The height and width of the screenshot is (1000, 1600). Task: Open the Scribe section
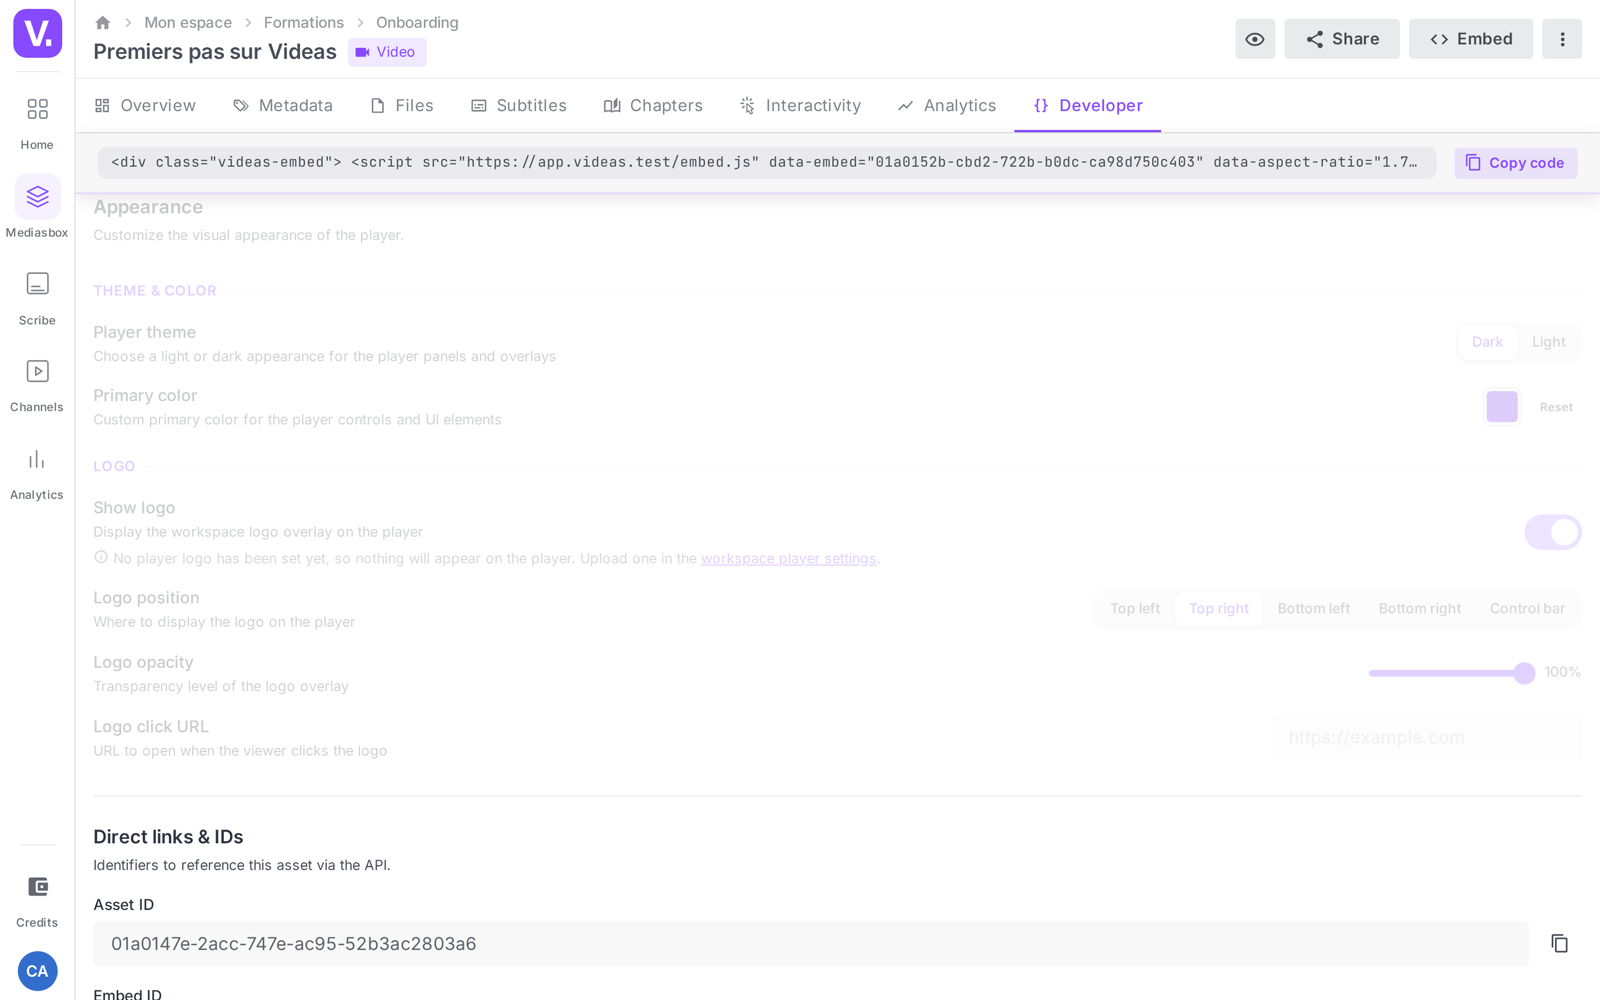tap(37, 298)
